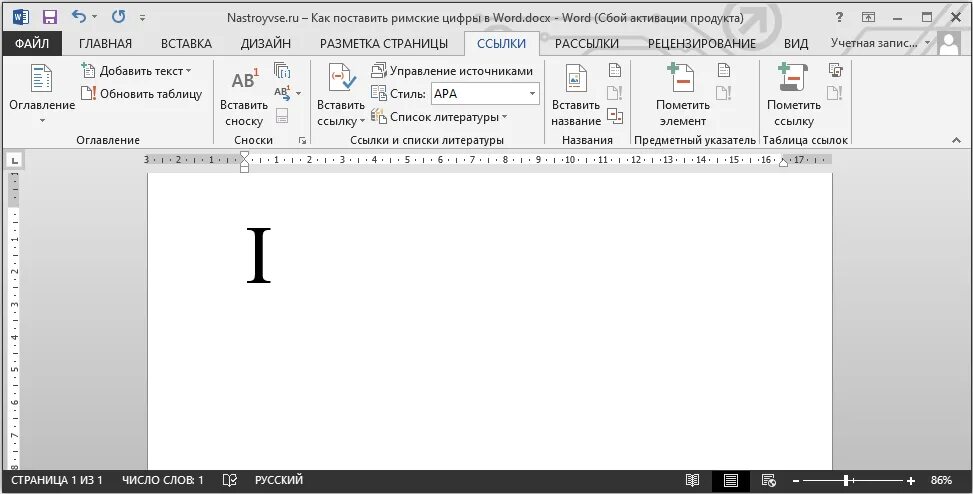The image size is (973, 494).
Task: Click the Redo icon
Action: coord(119,17)
